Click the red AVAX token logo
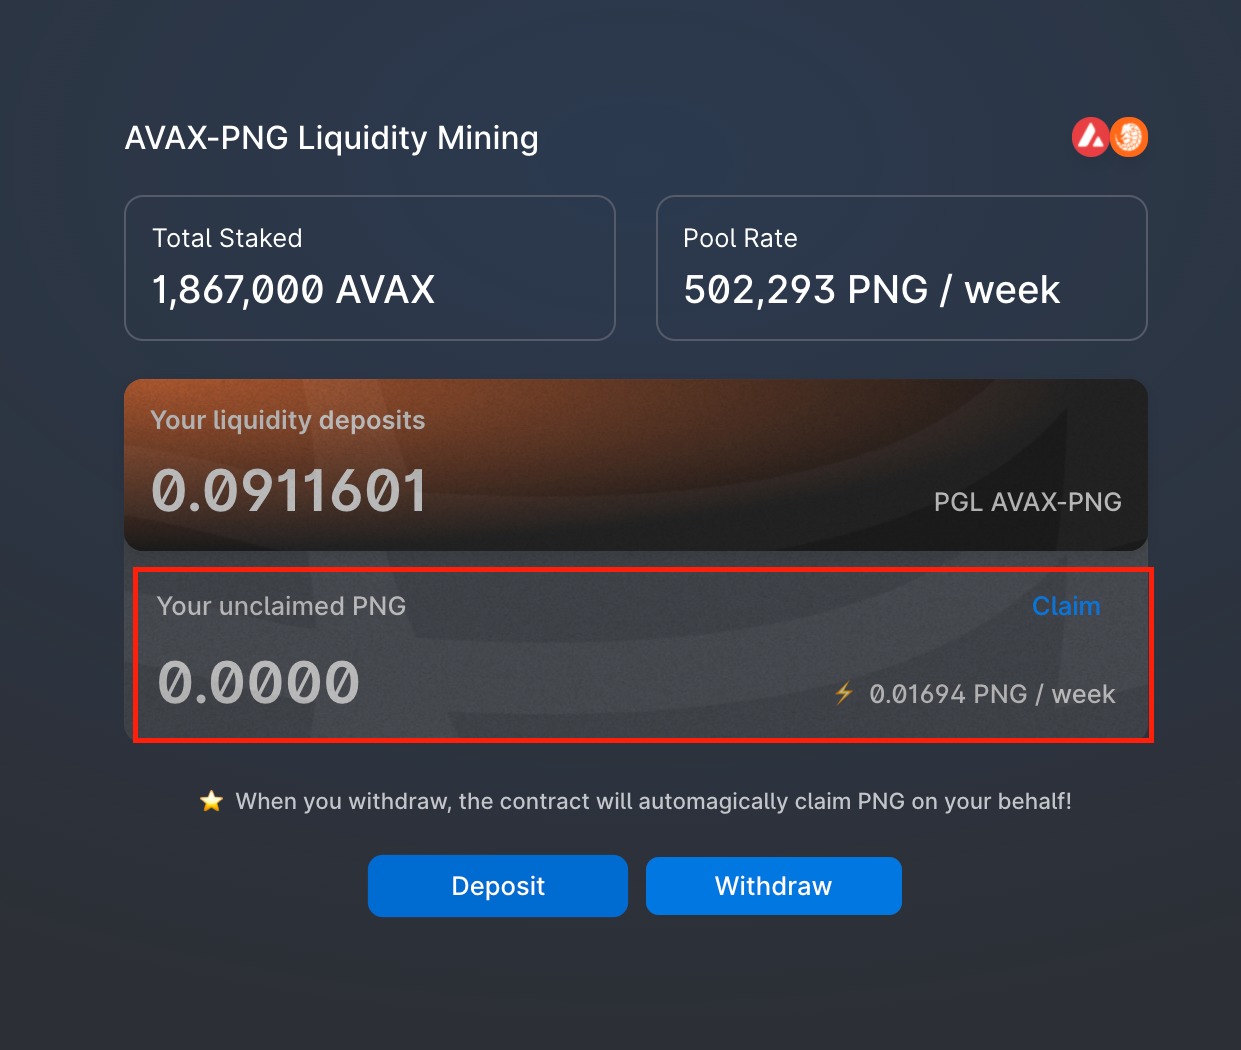The image size is (1241, 1050). click(x=1089, y=137)
